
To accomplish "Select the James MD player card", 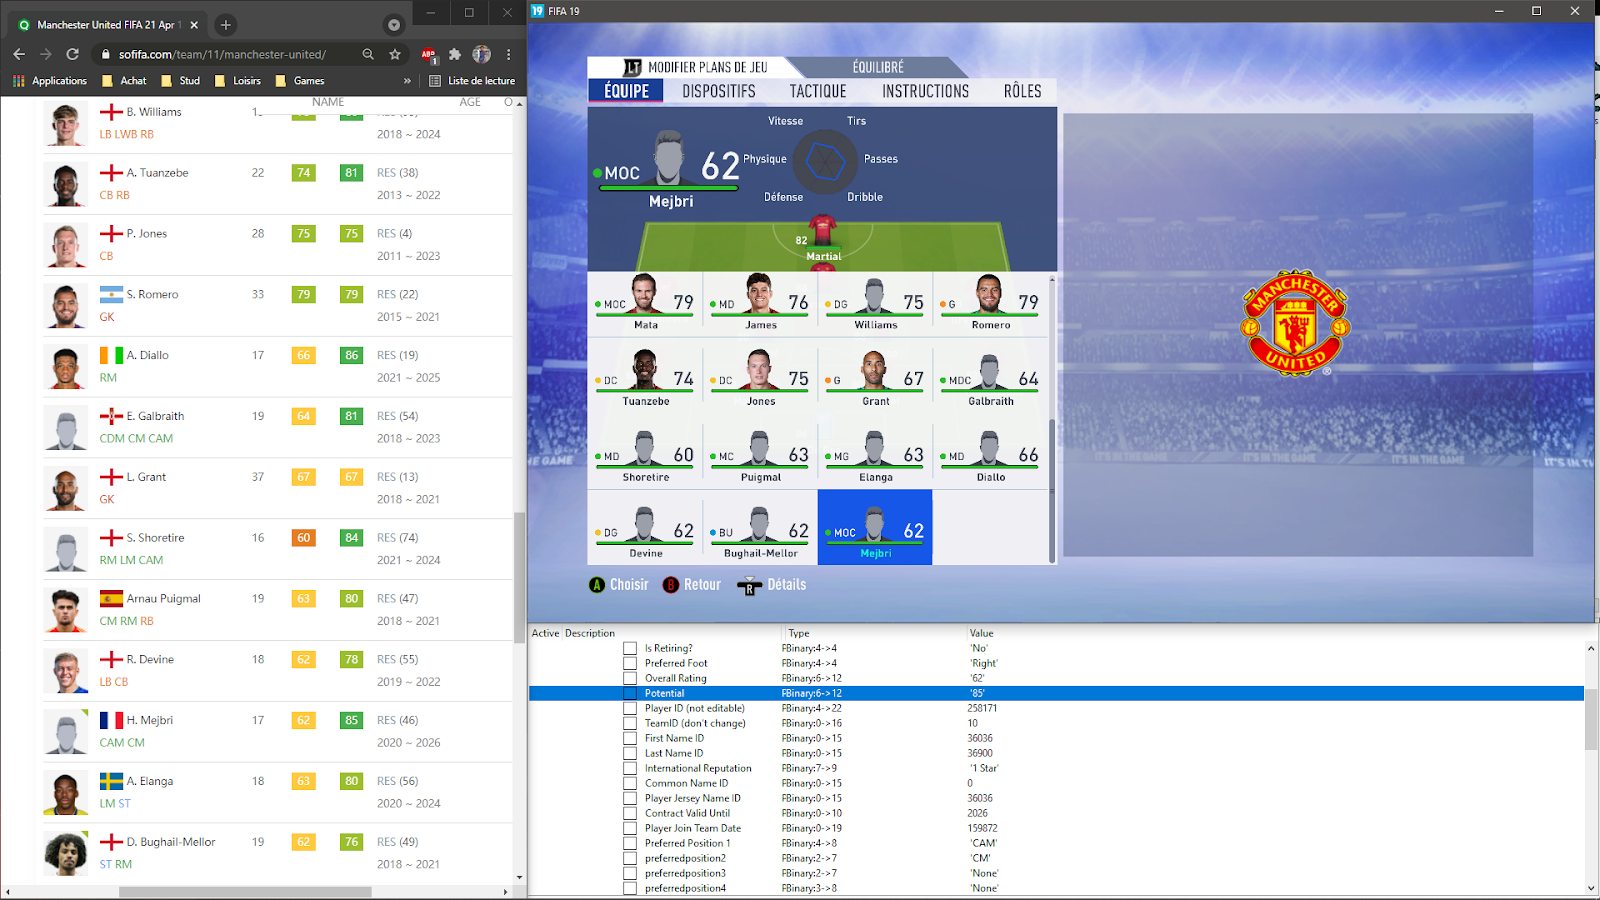I will (x=760, y=302).
